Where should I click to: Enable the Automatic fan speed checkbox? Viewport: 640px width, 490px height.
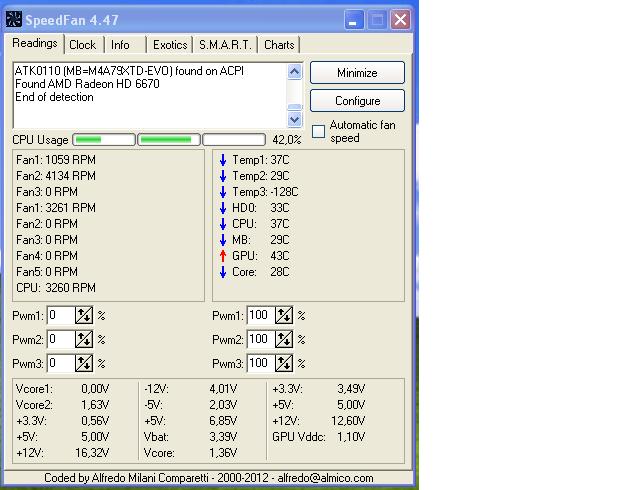tap(318, 131)
